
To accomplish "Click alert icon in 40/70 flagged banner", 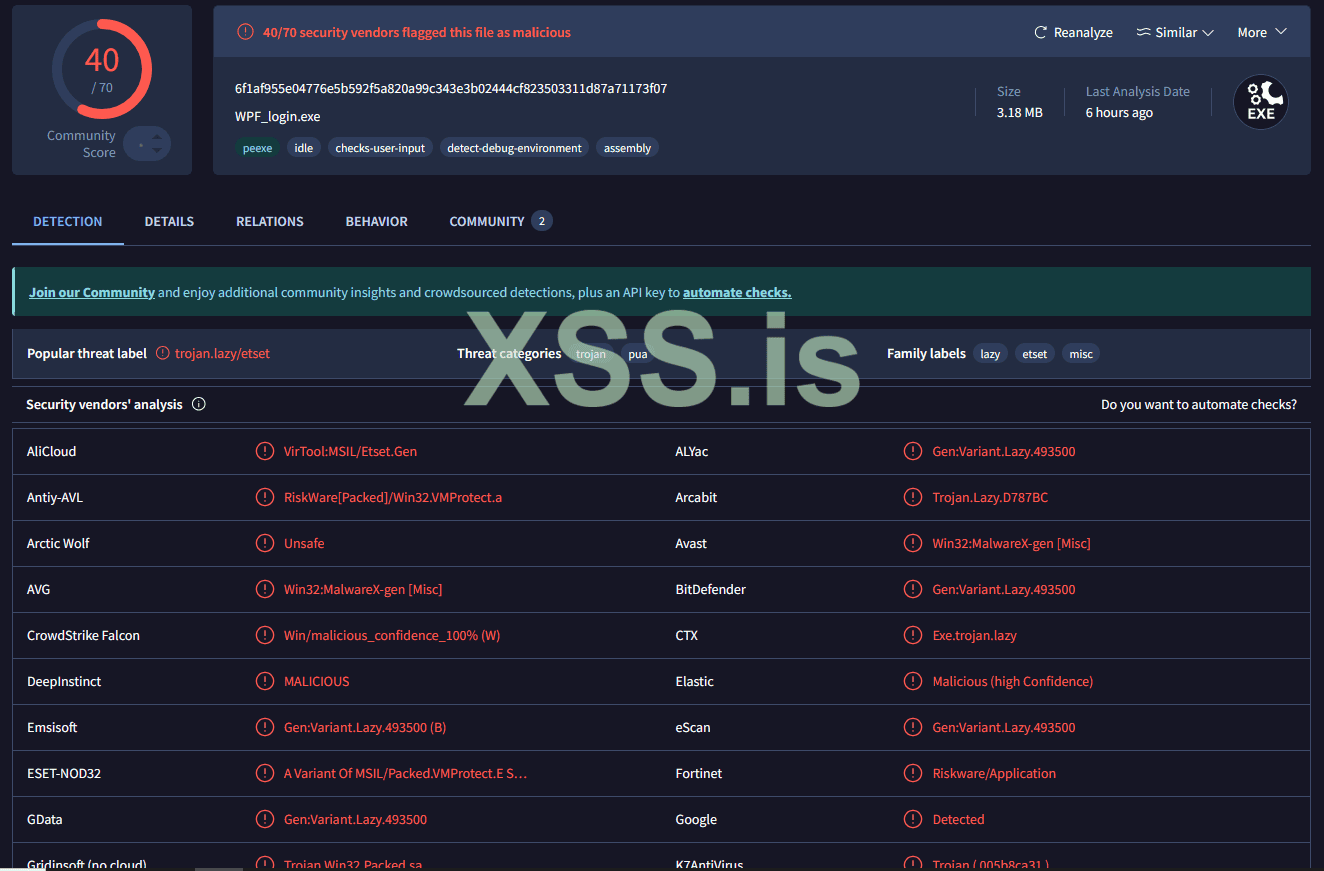I will pos(245,32).
